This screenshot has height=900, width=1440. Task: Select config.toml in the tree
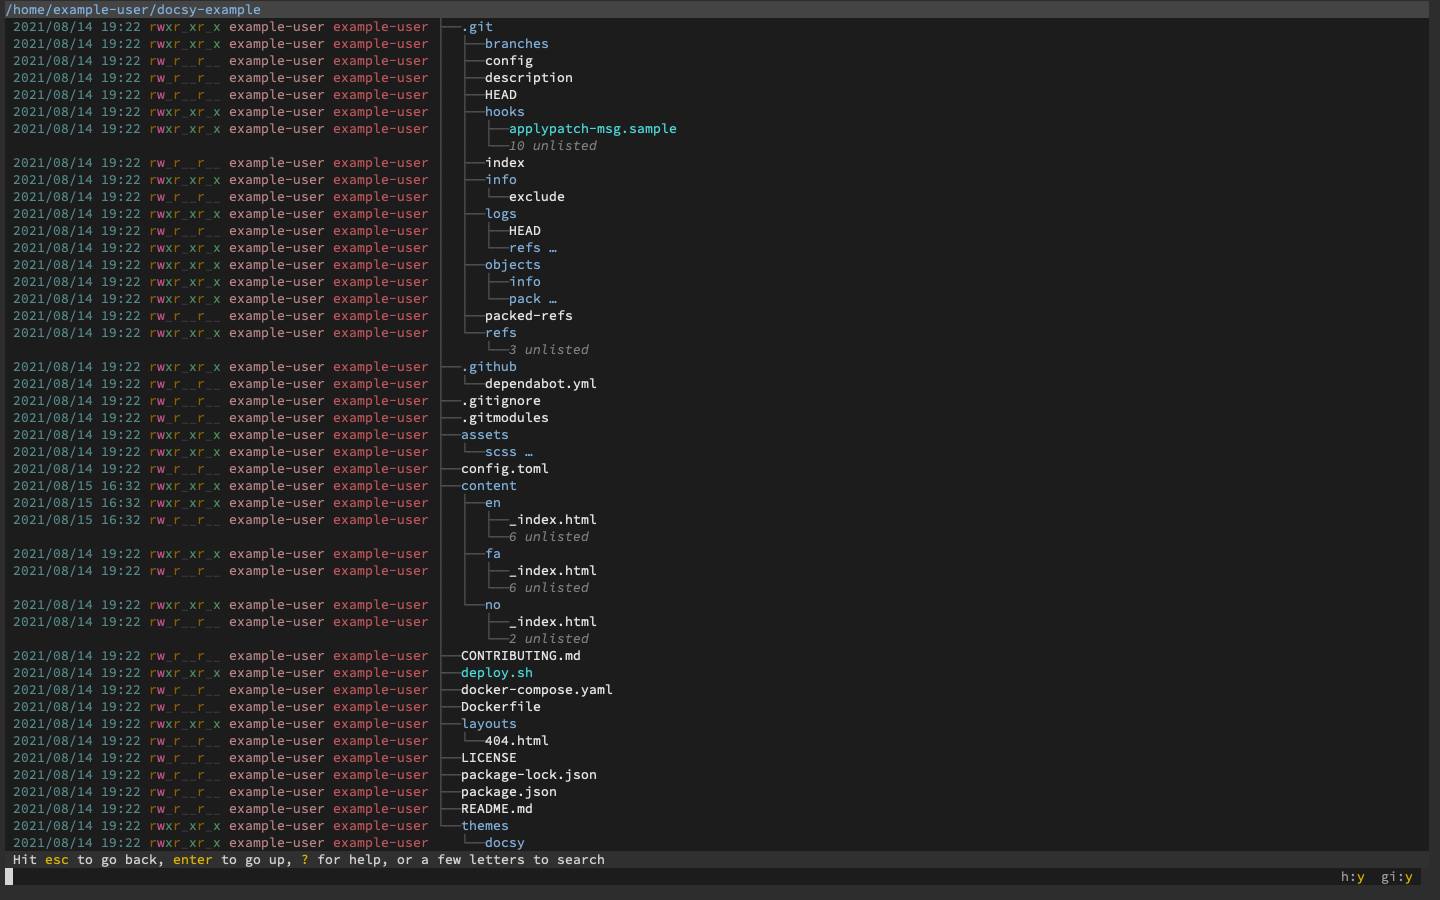click(504, 468)
